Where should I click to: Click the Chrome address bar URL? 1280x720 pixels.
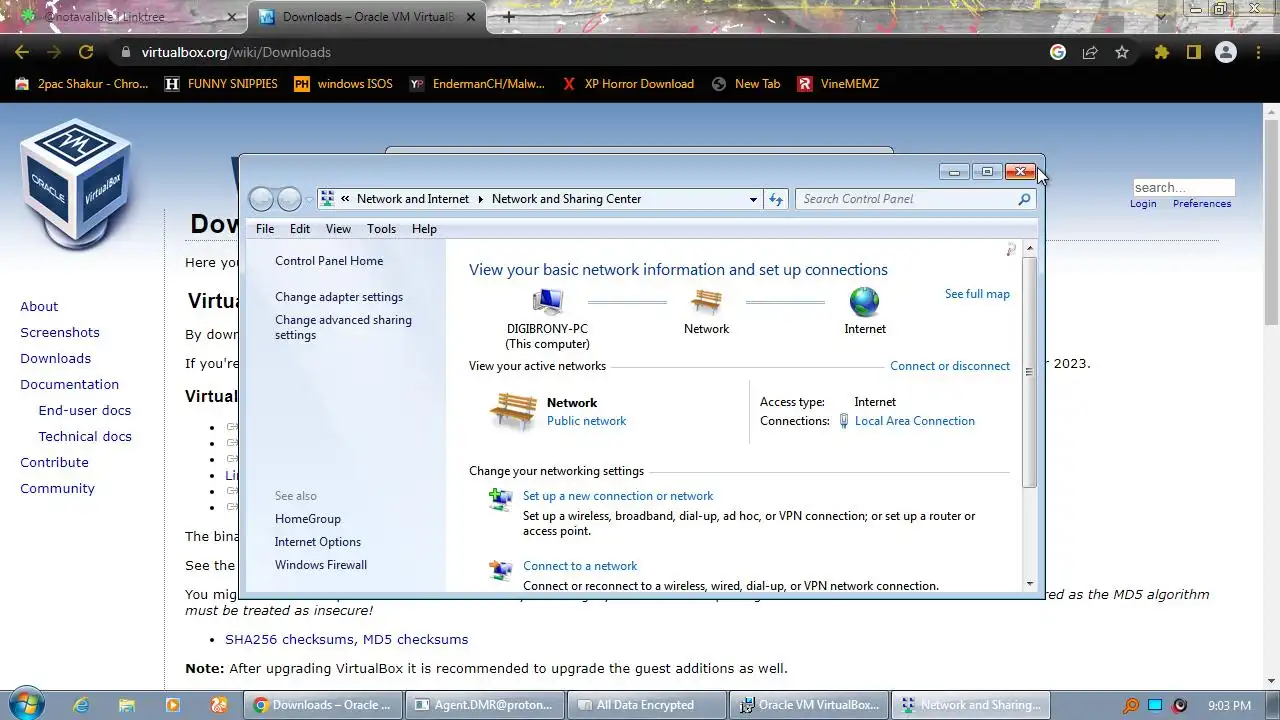coord(236,52)
